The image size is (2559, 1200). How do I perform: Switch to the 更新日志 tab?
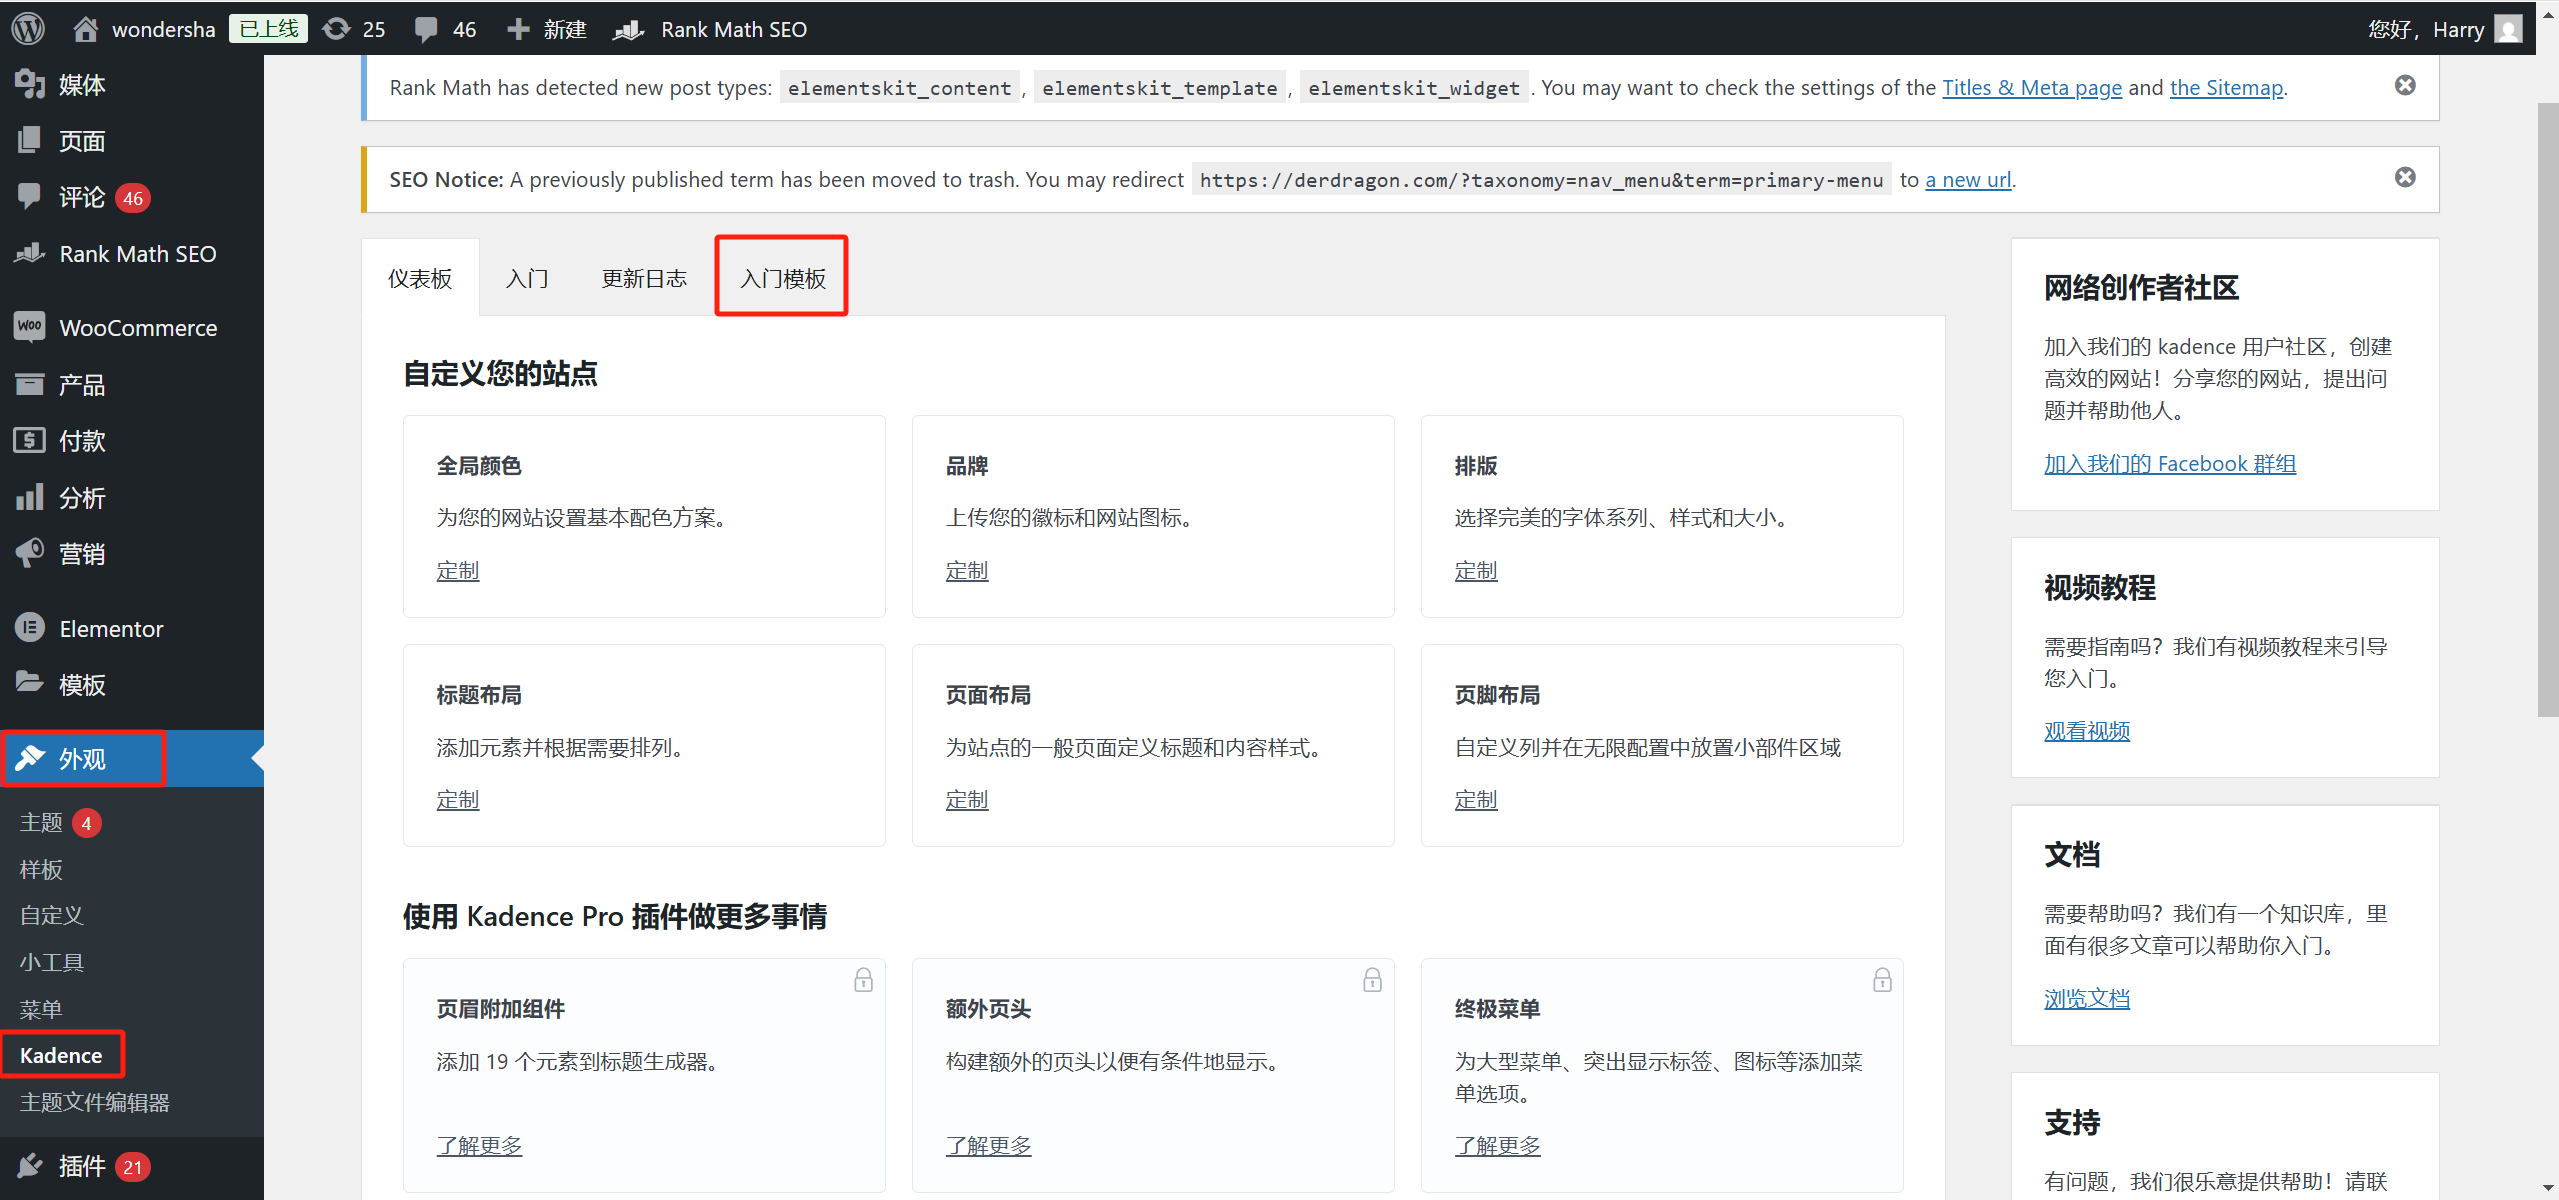pyautogui.click(x=644, y=277)
